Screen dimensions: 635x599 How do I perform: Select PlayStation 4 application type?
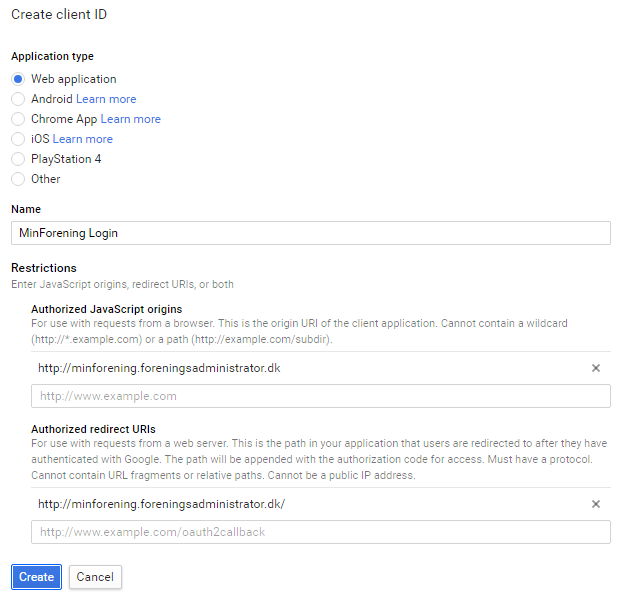coord(18,159)
